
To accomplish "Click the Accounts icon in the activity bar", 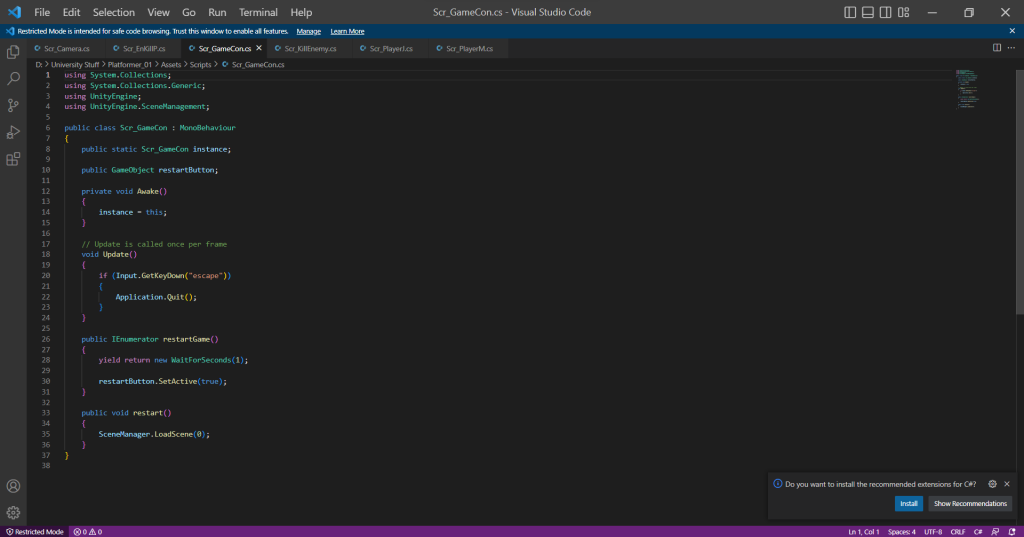I will (13, 487).
